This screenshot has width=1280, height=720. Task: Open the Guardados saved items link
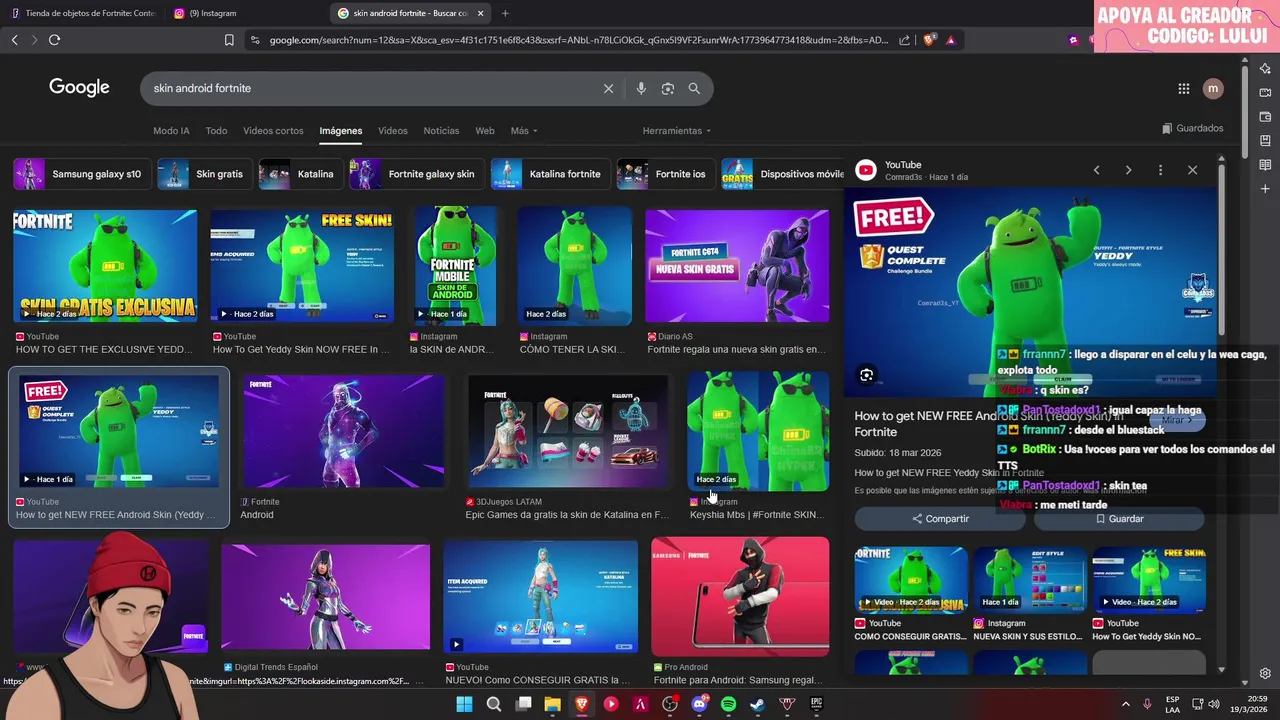point(1192,128)
